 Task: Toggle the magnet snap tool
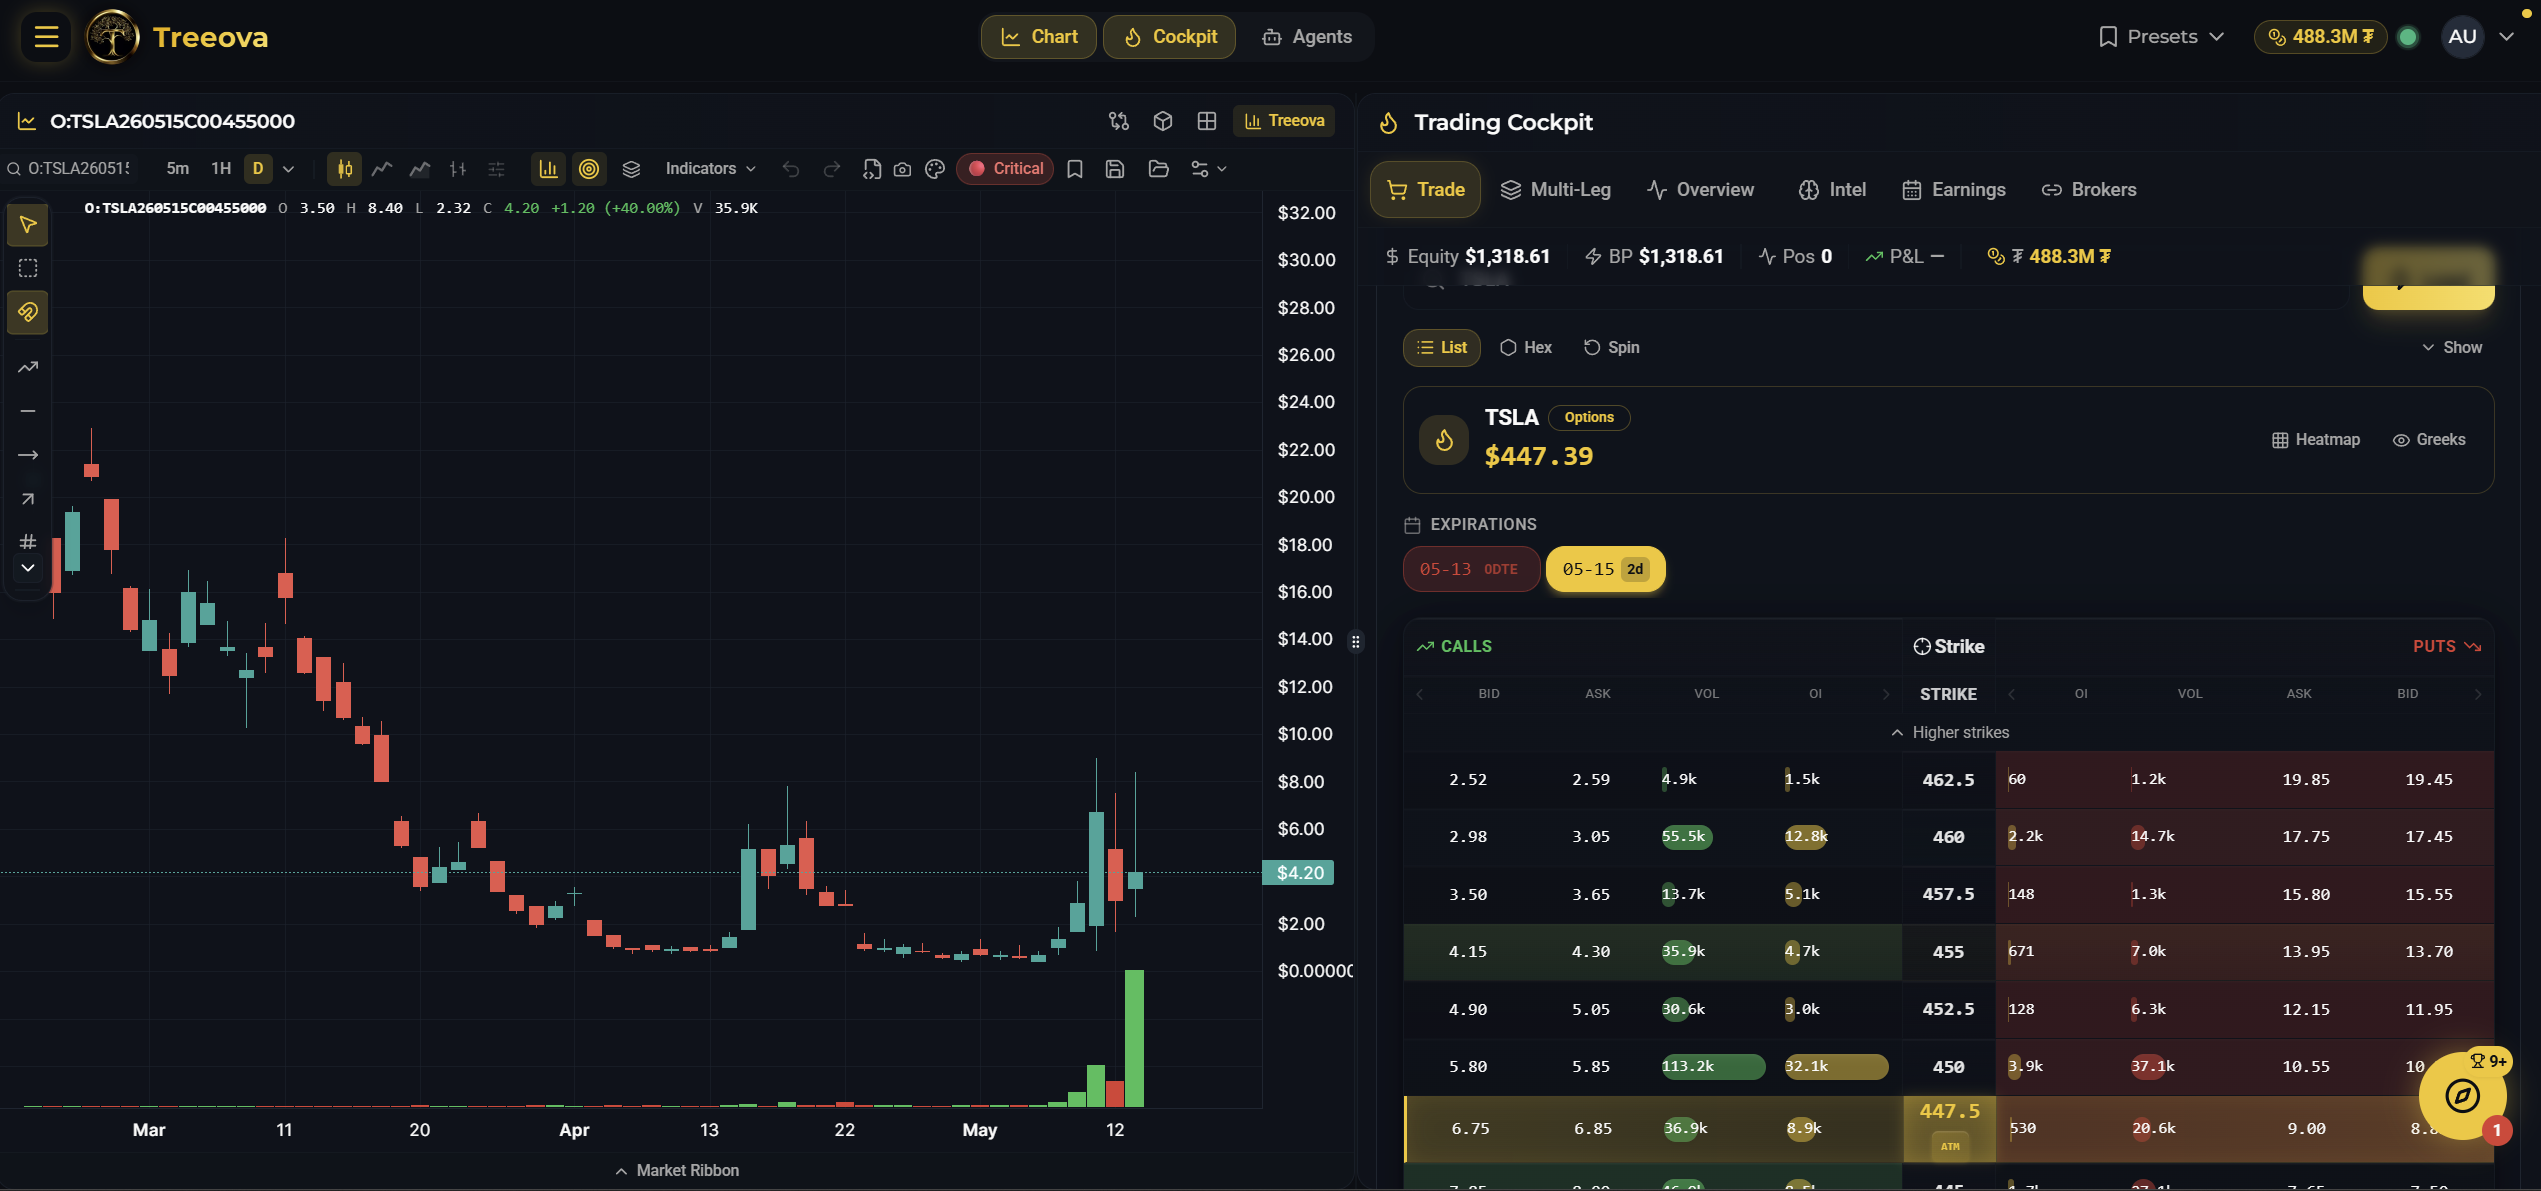pos(28,312)
